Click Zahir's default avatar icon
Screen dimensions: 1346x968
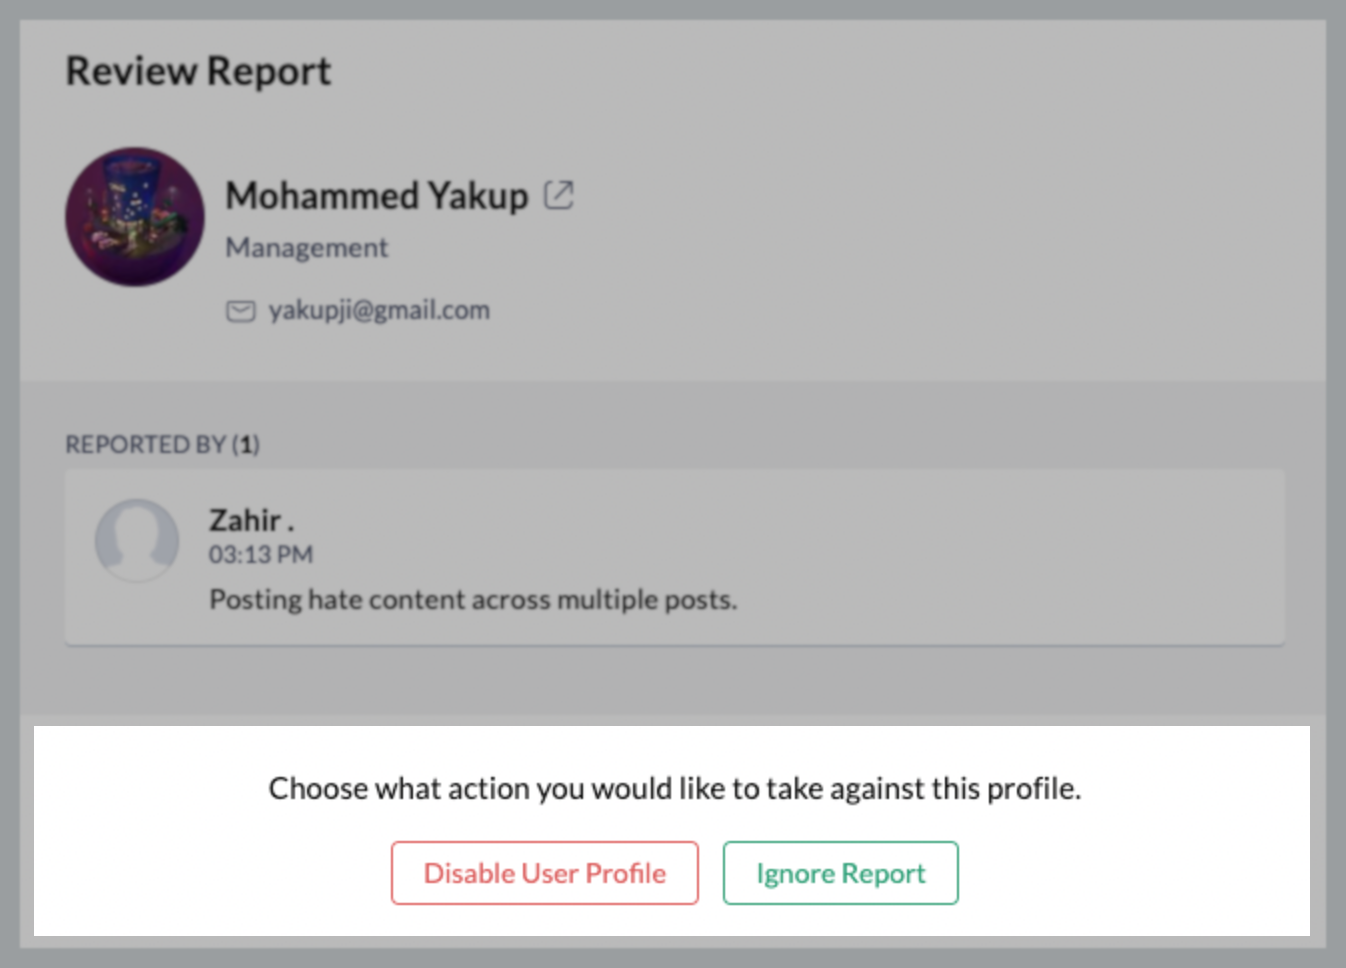tap(137, 540)
